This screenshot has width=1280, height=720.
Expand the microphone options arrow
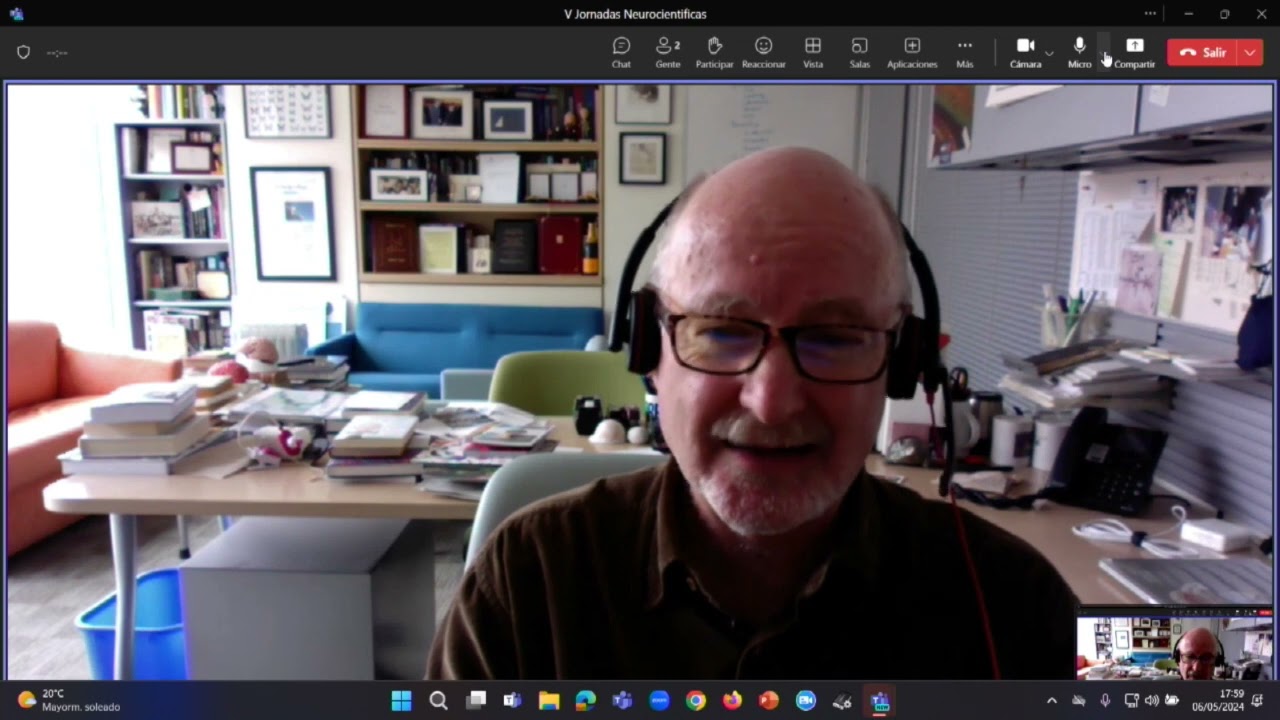[1104, 52]
